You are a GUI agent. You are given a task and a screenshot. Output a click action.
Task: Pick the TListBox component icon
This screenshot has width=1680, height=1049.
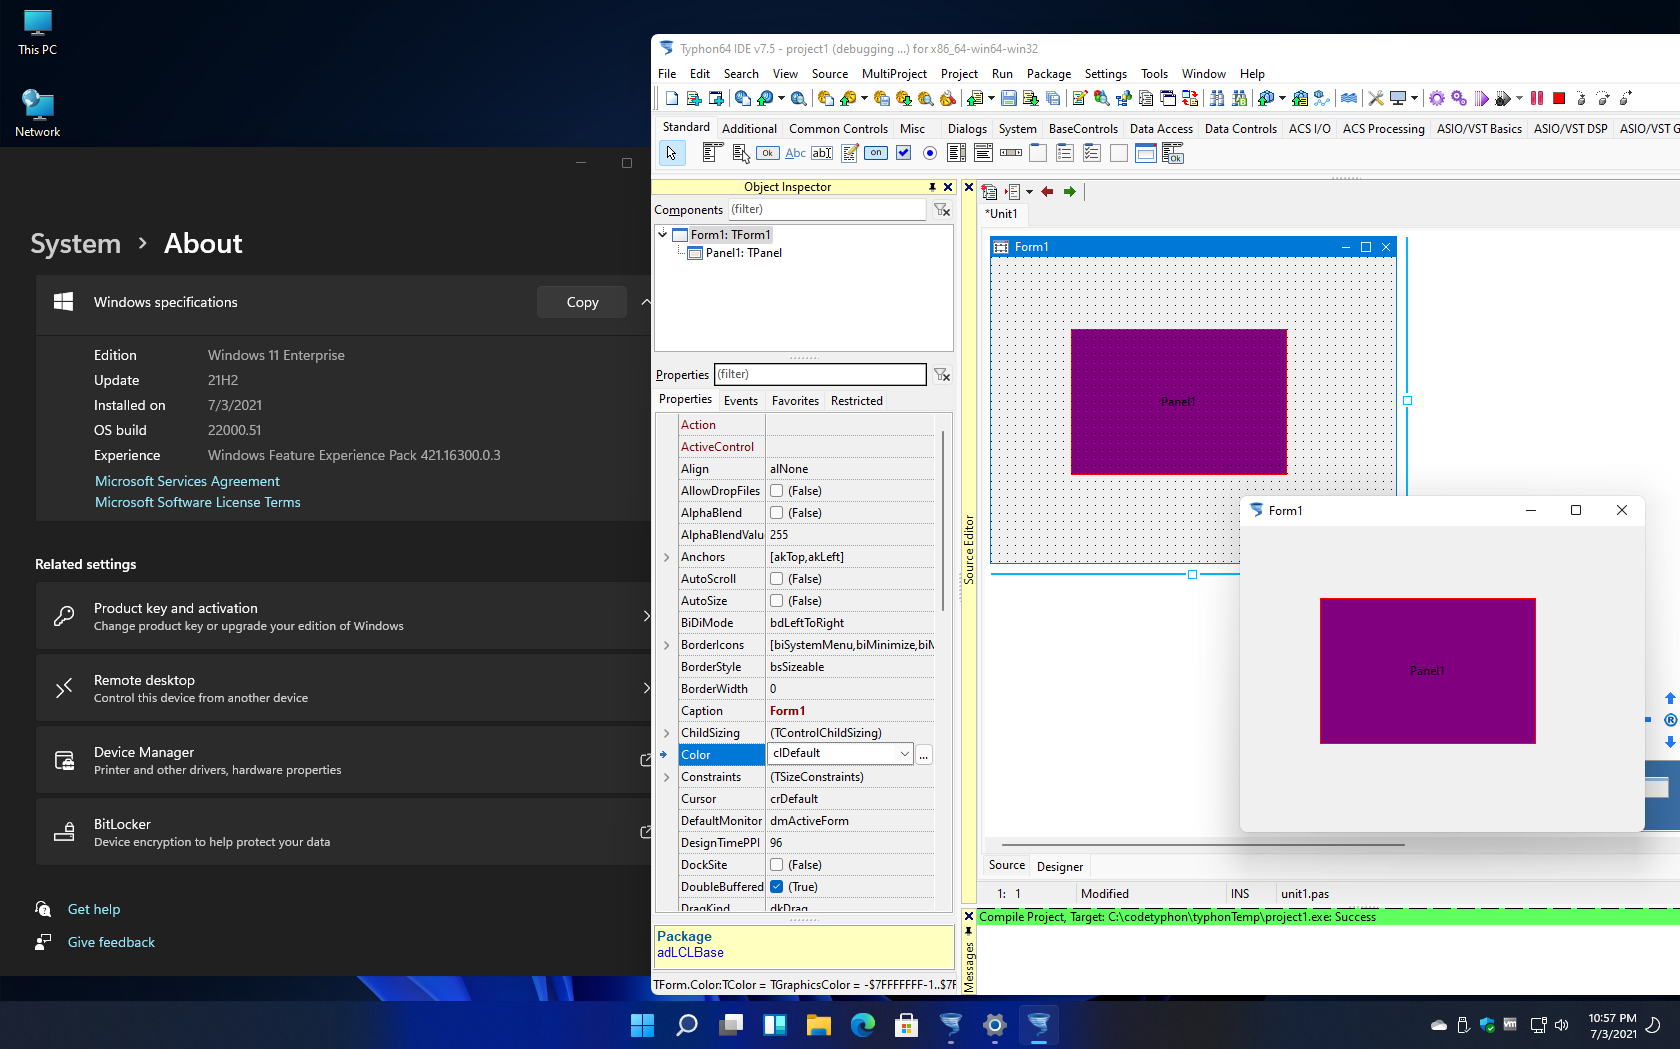[x=957, y=153]
